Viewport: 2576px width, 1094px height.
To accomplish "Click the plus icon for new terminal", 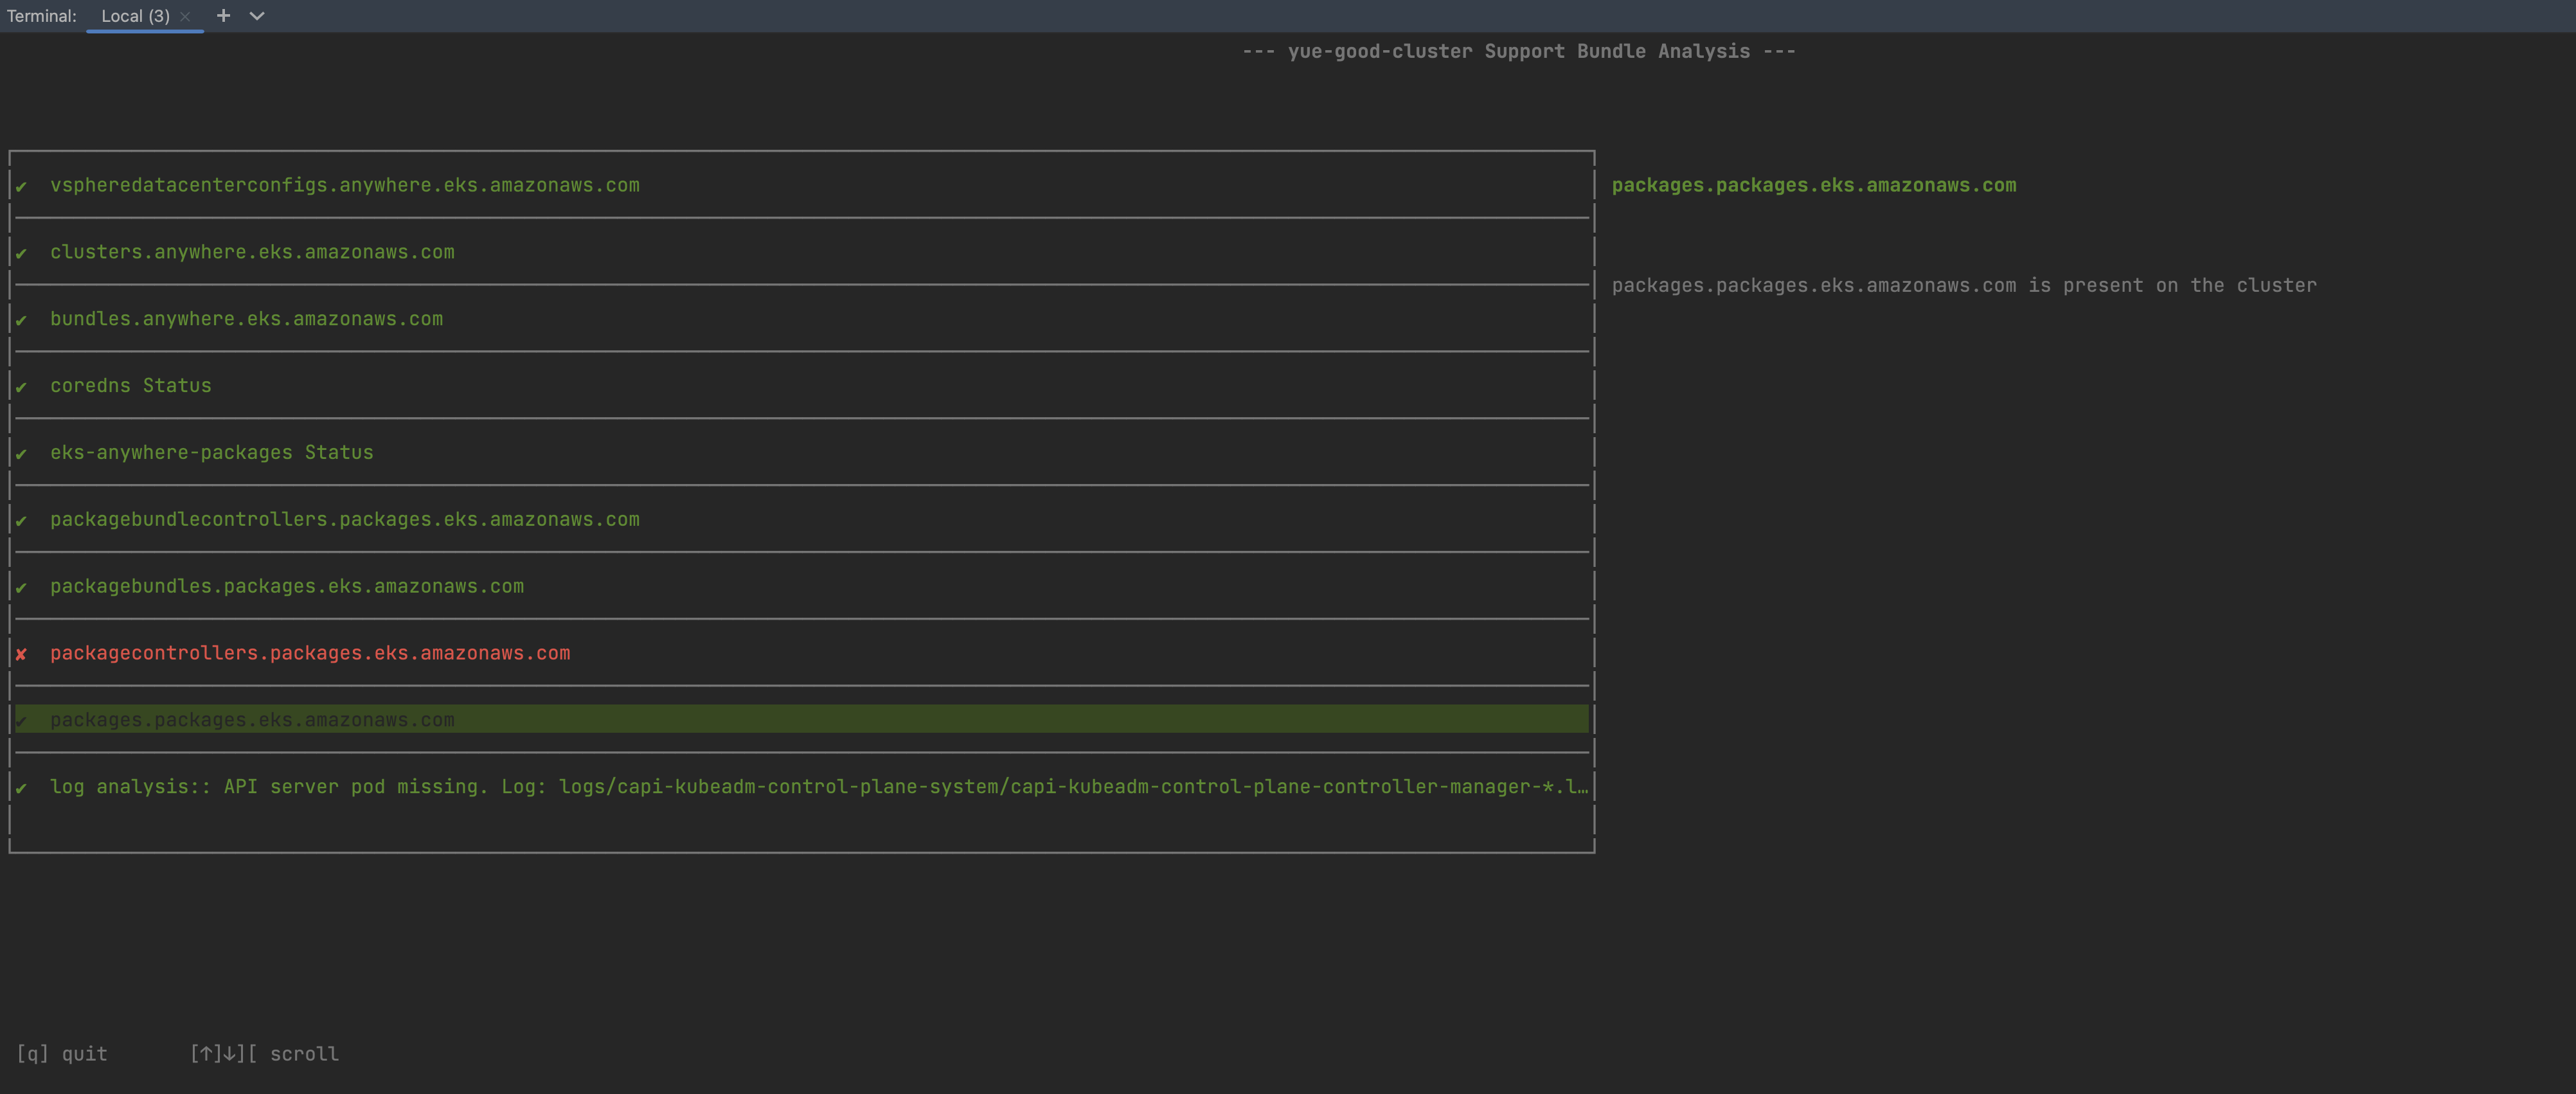I will coord(223,16).
